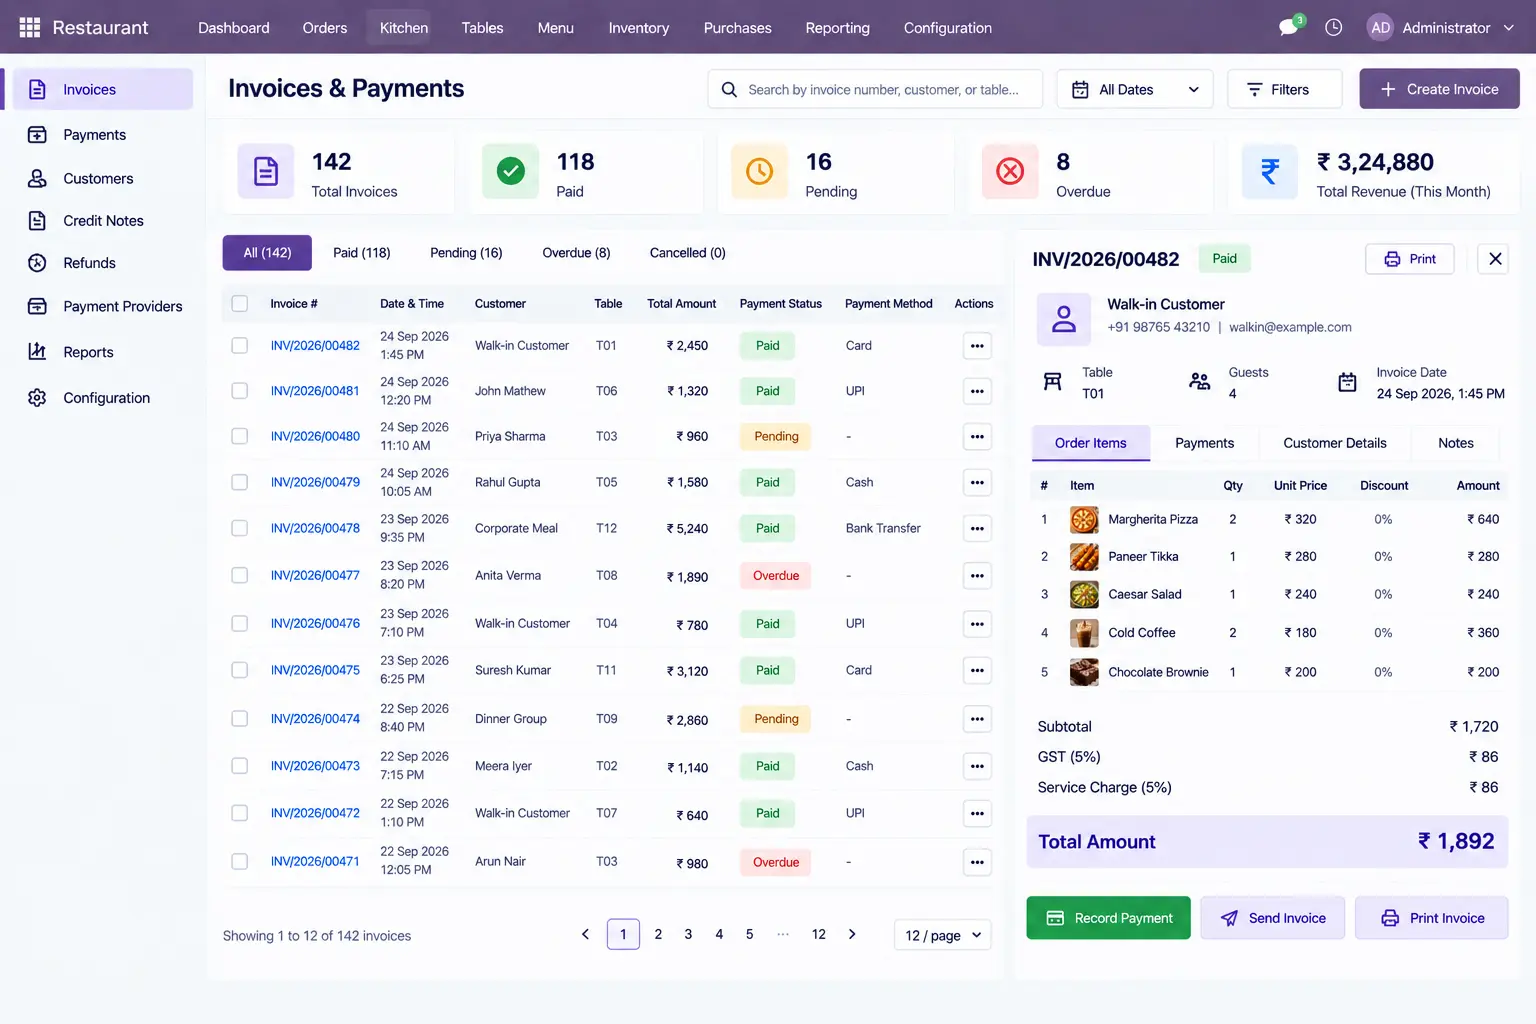Screen dimensions: 1536x1024
Task: Click the Print button near invoice title
Action: (1409, 259)
